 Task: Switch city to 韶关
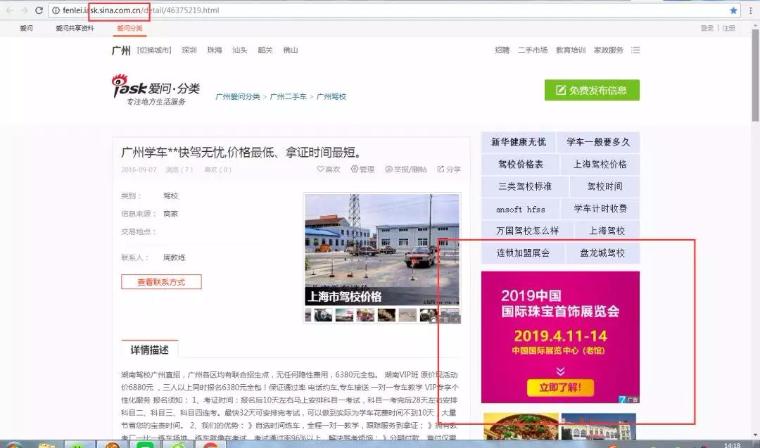coord(265,50)
